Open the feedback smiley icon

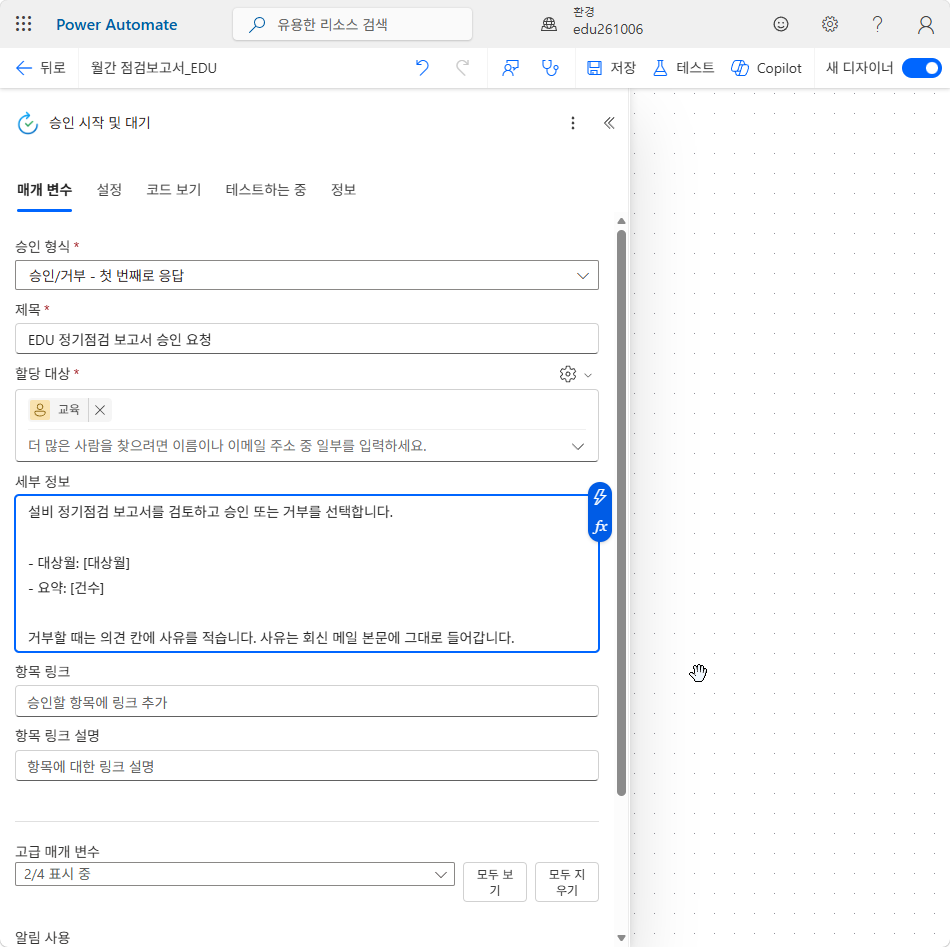(x=781, y=24)
